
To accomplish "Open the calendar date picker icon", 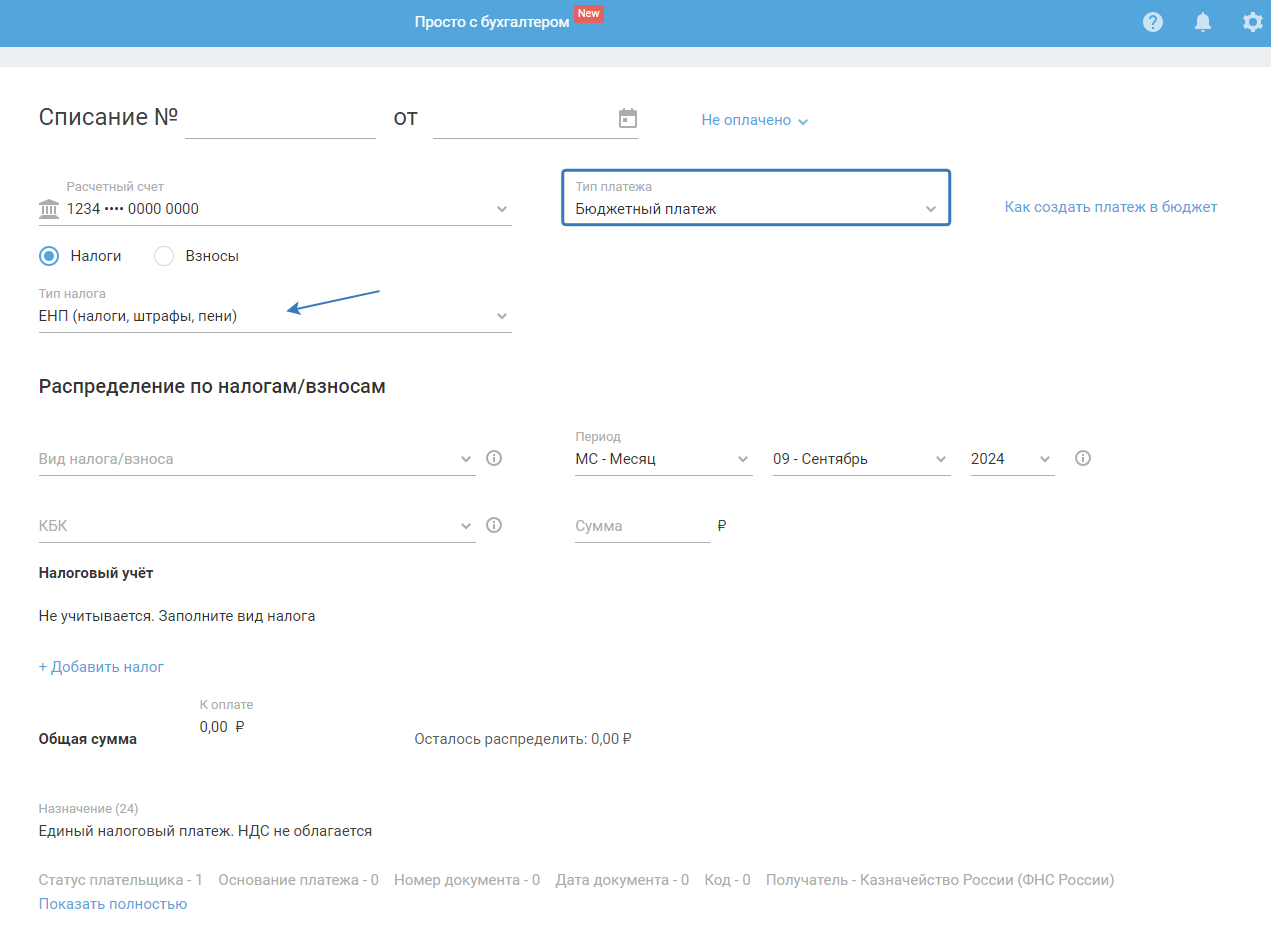I will pyautogui.click(x=628, y=118).
